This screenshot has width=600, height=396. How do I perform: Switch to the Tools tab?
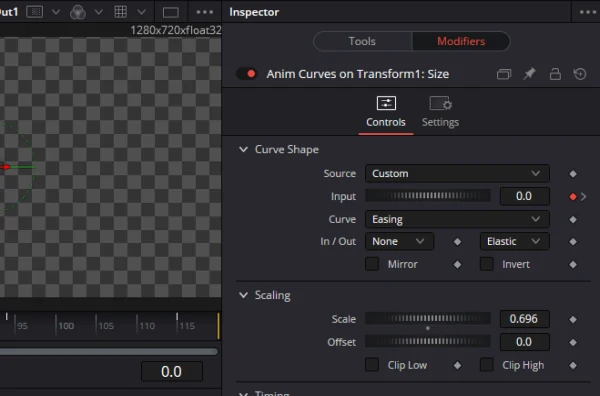pos(362,41)
